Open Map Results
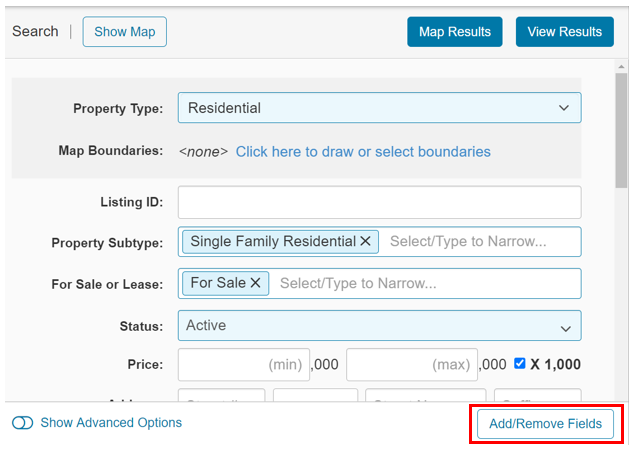 pos(455,32)
